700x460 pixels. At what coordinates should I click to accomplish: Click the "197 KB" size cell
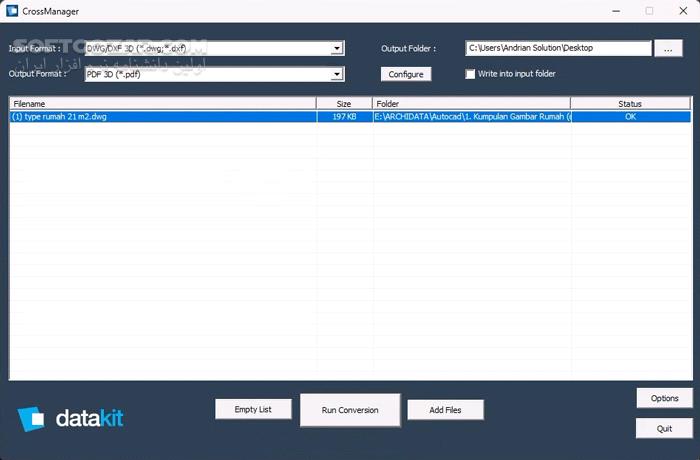344,117
